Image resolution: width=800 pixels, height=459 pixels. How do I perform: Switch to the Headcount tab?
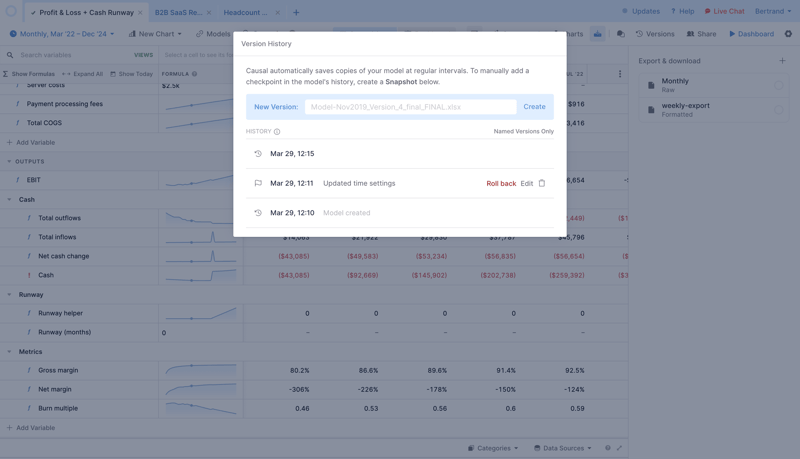coord(245,12)
